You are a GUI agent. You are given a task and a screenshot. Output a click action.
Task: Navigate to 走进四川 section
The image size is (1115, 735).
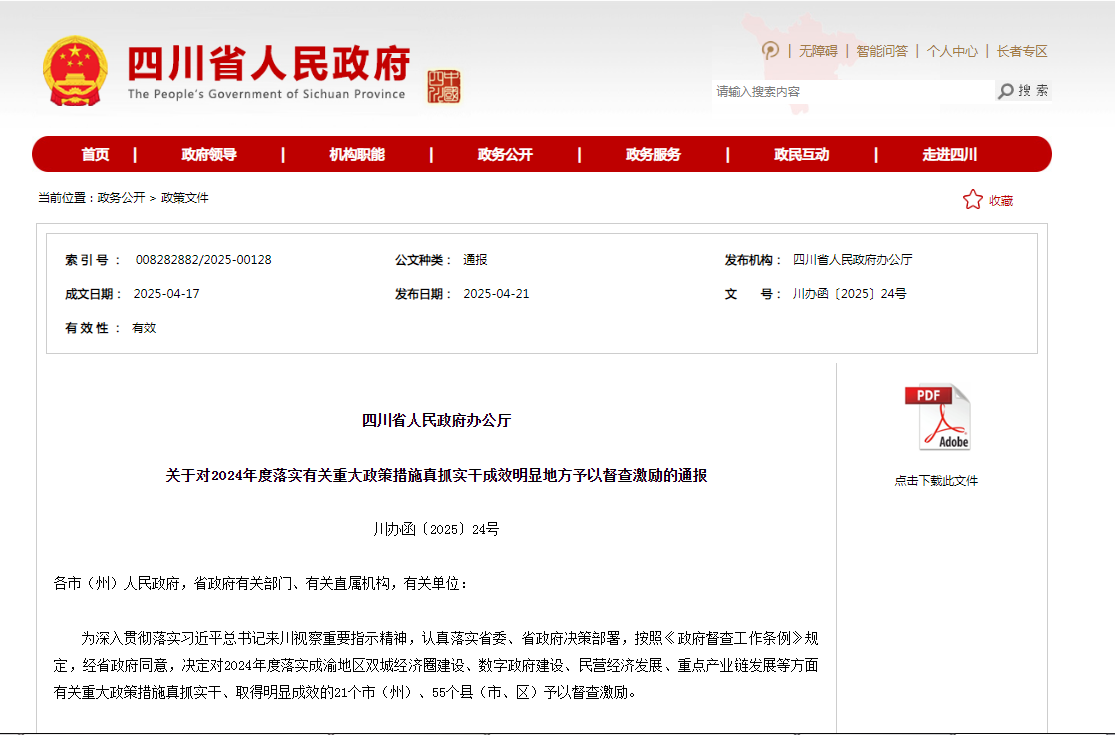(949, 154)
